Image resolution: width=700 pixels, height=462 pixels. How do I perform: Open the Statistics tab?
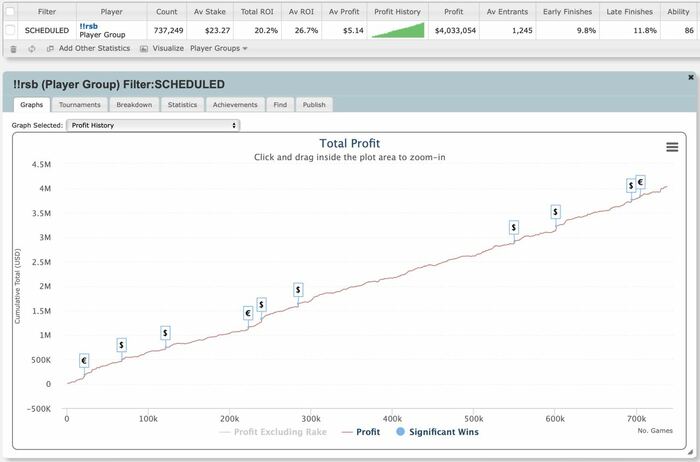click(x=182, y=105)
